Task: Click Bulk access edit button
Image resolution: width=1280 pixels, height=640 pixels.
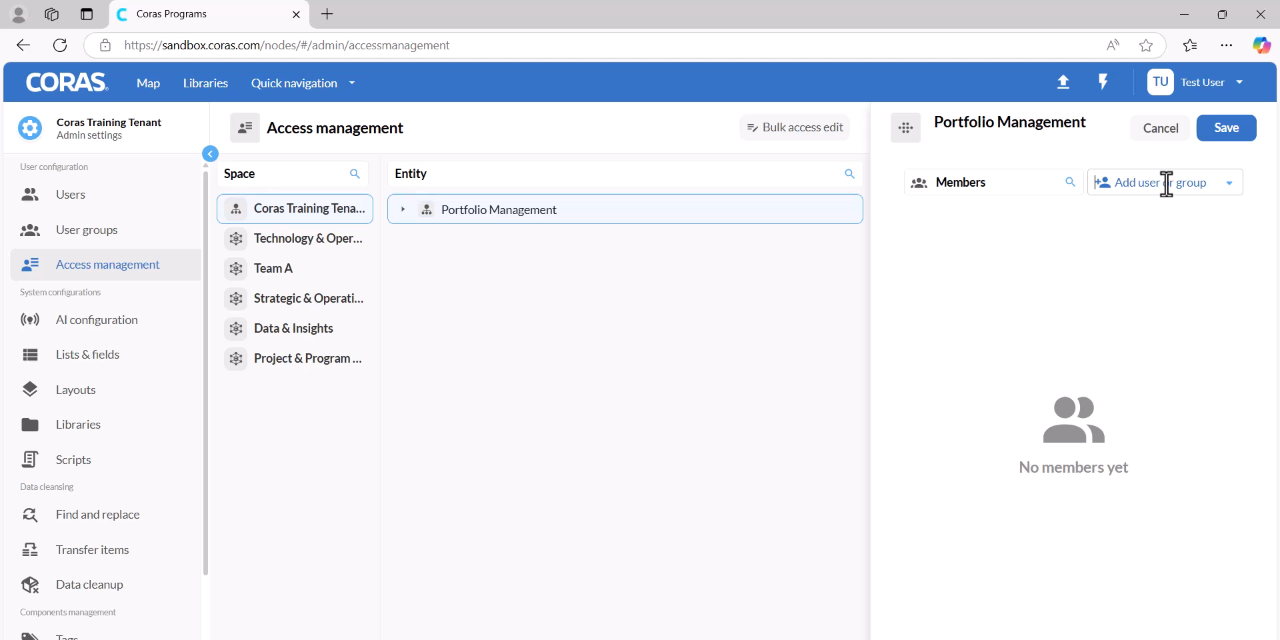Action: 795,128
